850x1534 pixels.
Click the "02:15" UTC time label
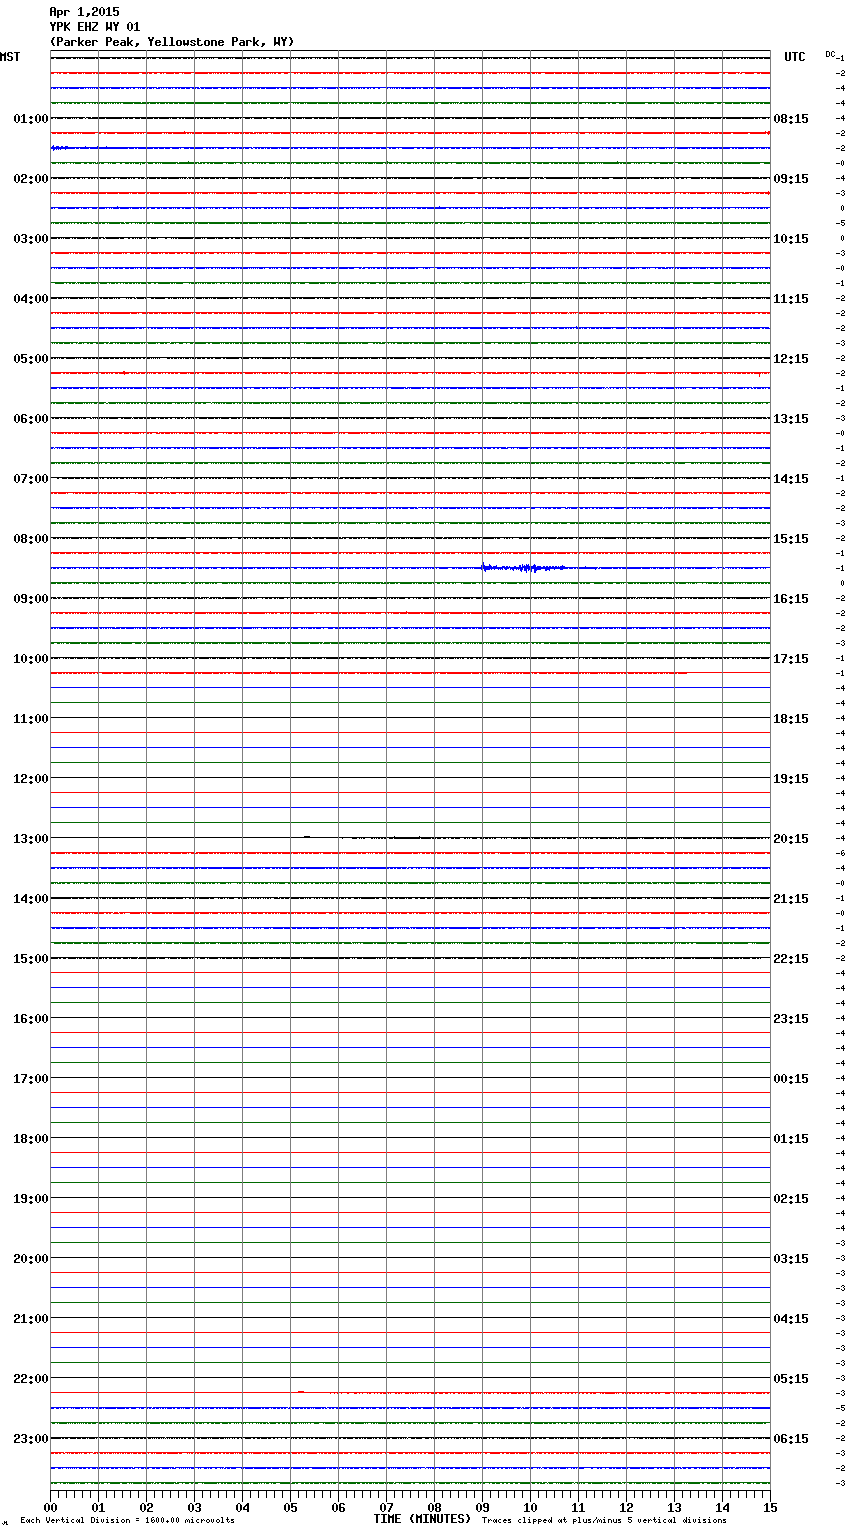tap(791, 1199)
